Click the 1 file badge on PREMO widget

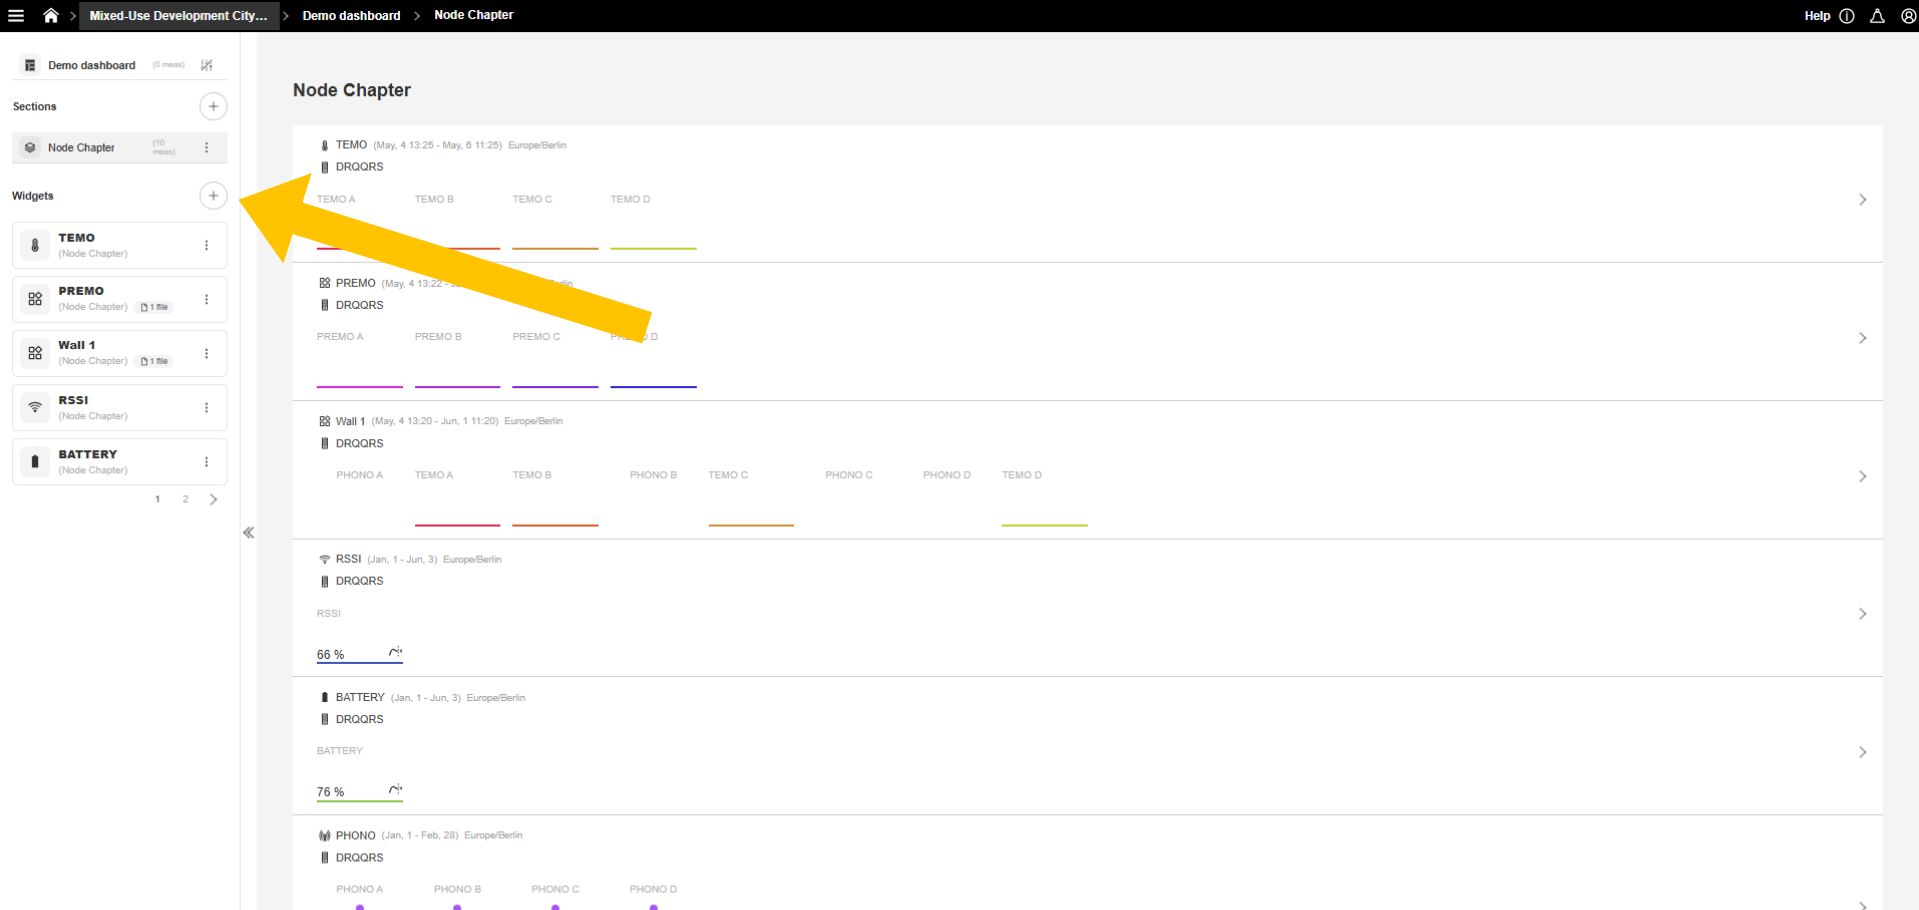pos(154,307)
